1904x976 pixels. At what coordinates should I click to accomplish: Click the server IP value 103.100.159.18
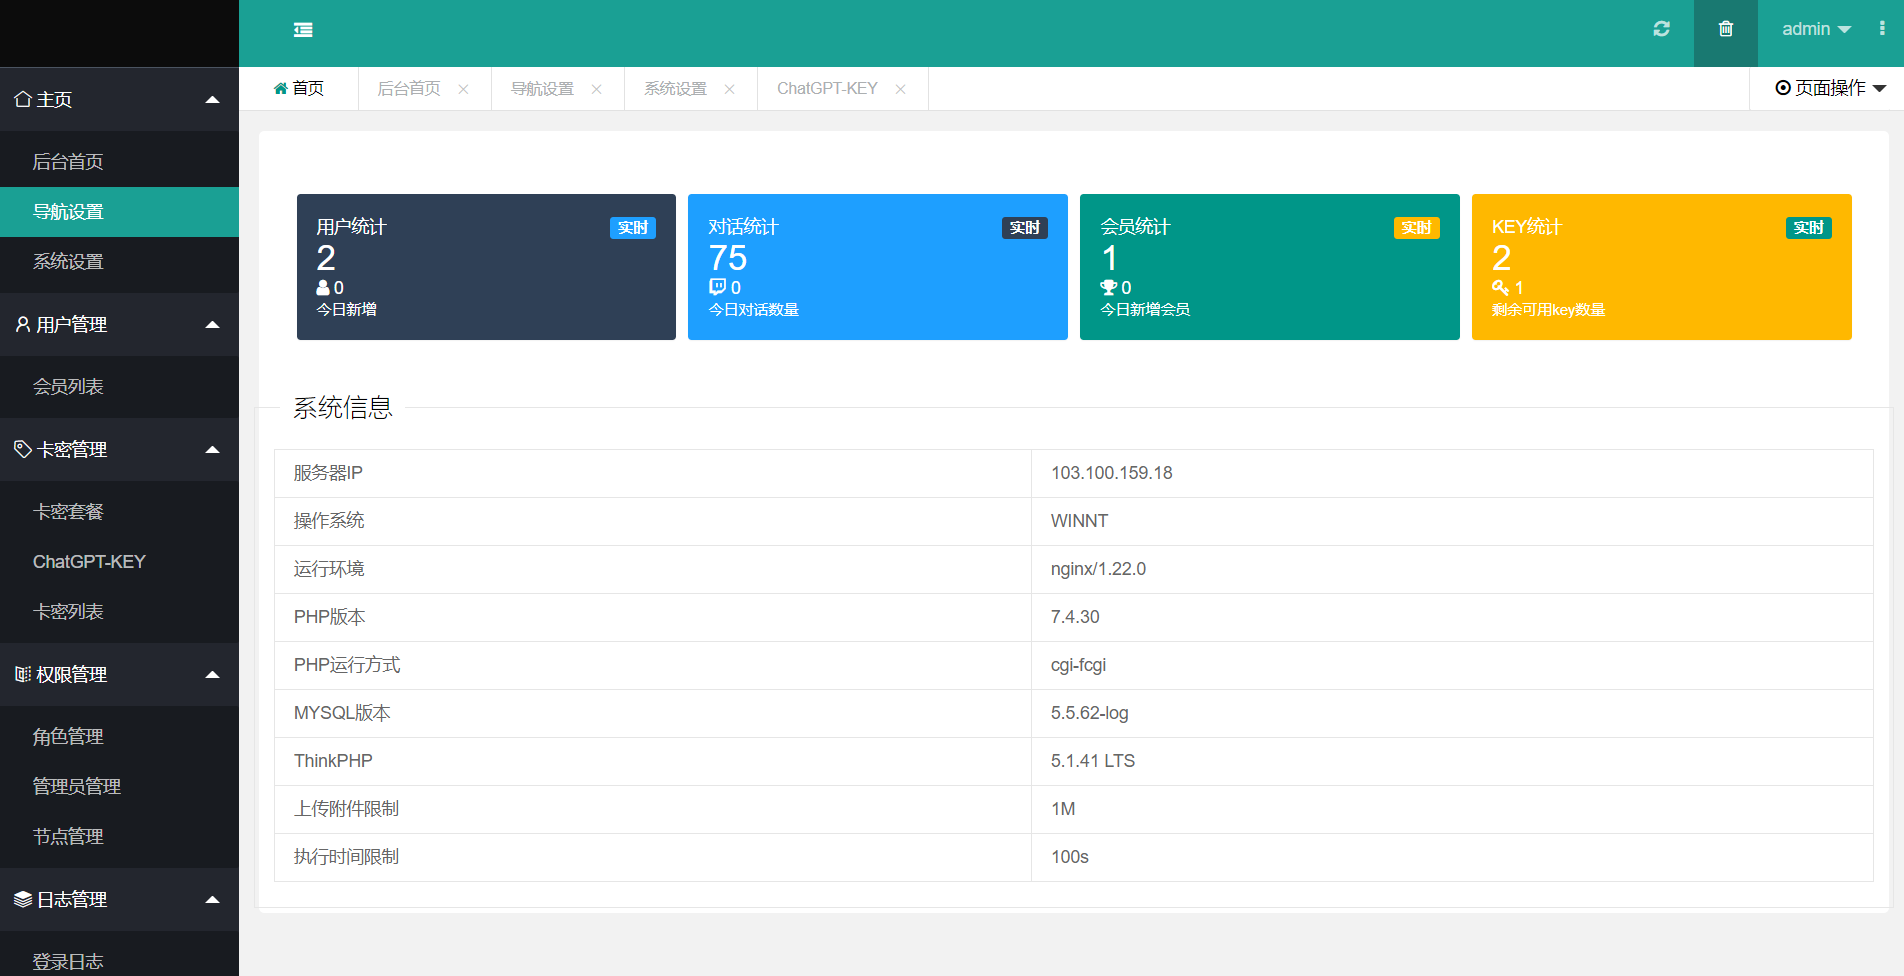coord(1111,473)
